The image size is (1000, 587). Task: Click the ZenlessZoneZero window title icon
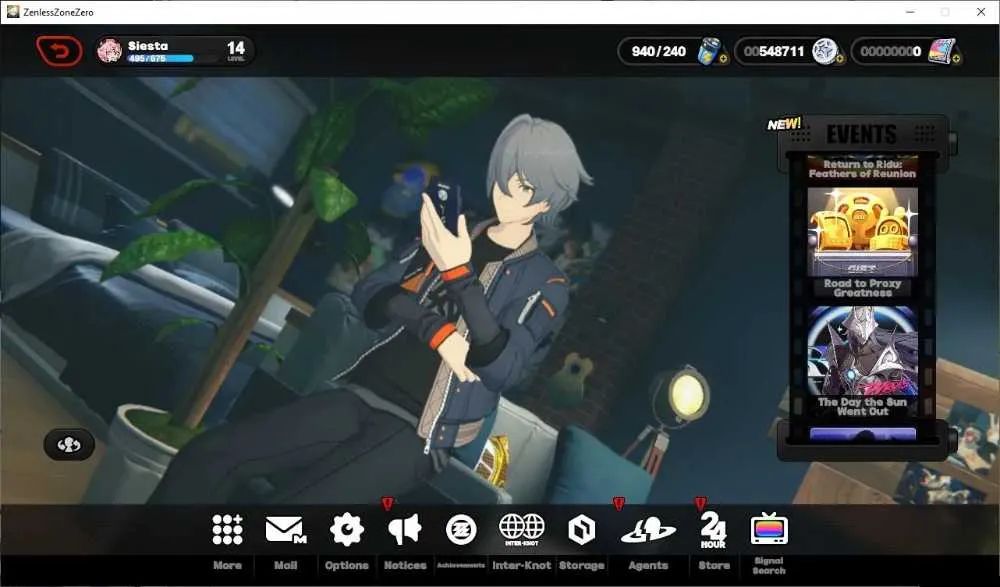12,11
